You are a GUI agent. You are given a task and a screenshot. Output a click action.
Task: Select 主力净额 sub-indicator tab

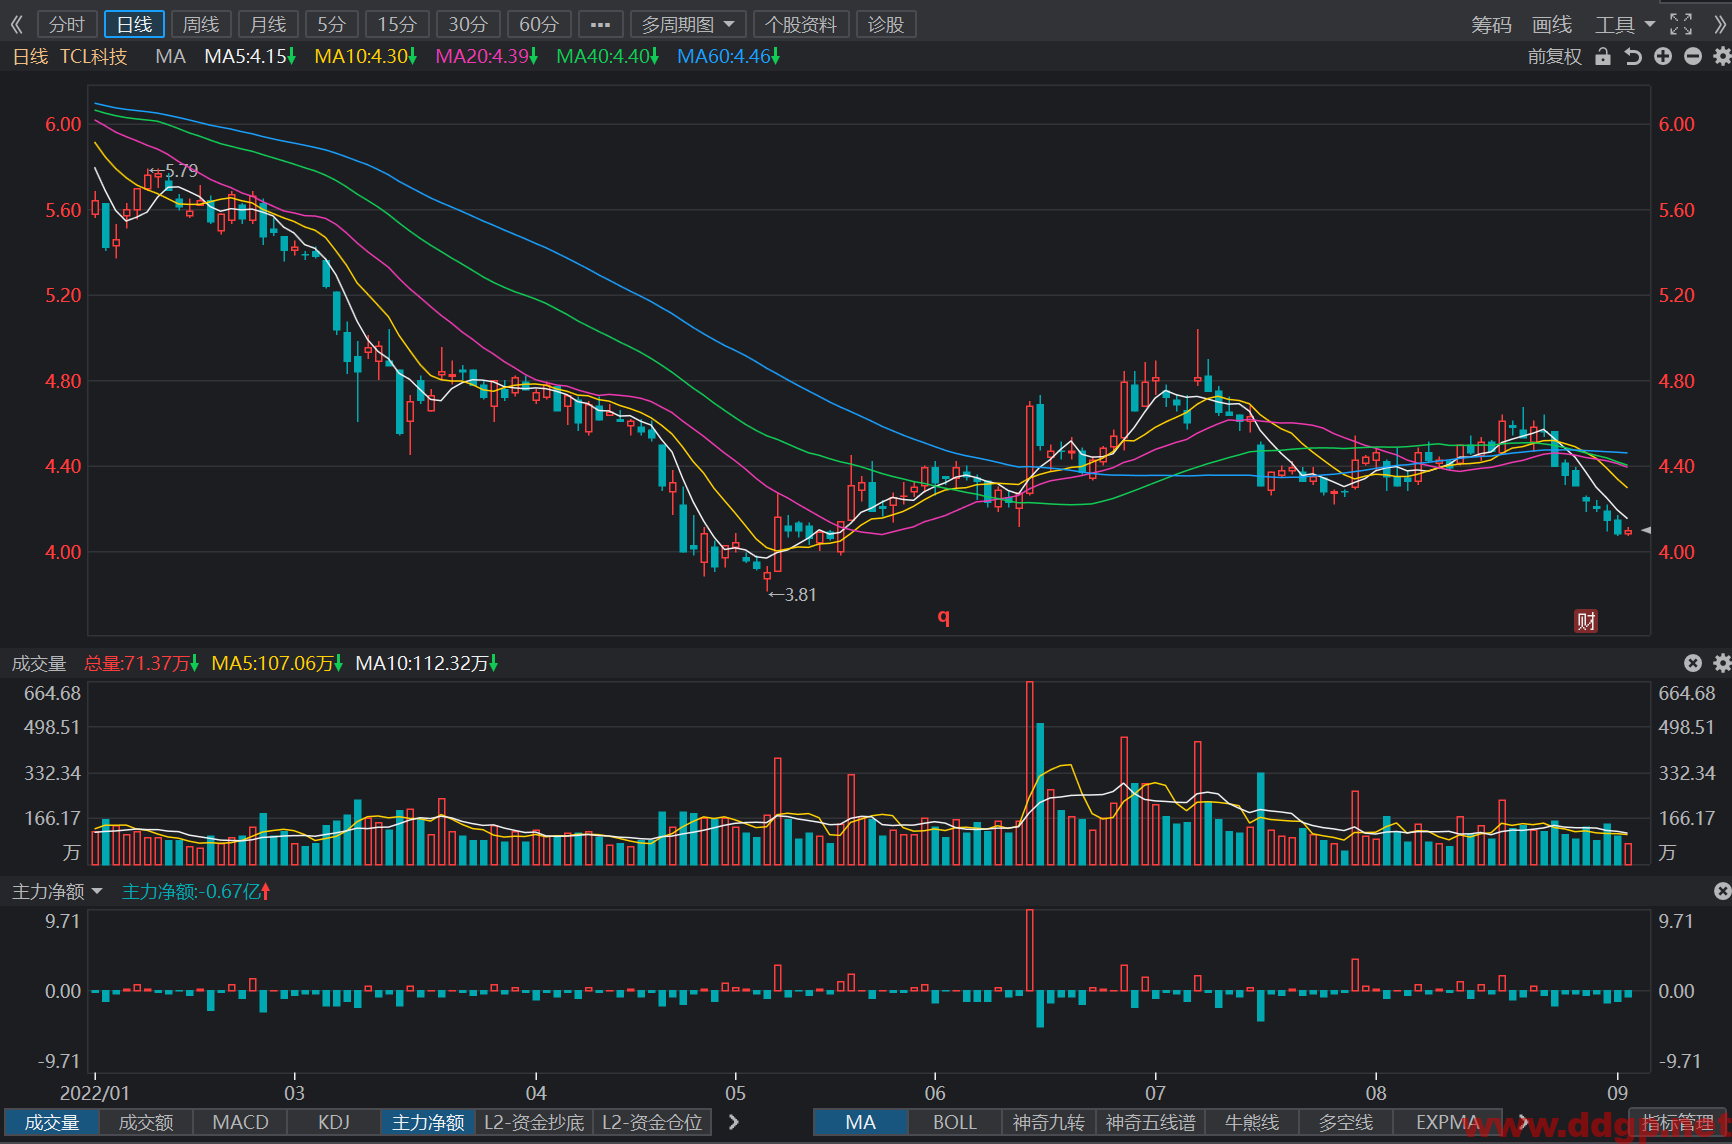point(428,1122)
